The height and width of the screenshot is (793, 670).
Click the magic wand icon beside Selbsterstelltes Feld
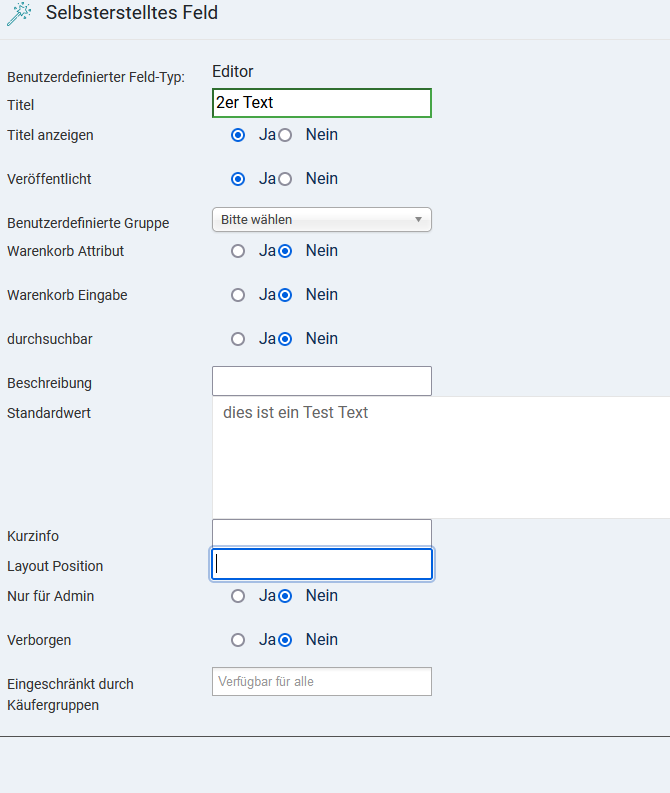(19, 14)
